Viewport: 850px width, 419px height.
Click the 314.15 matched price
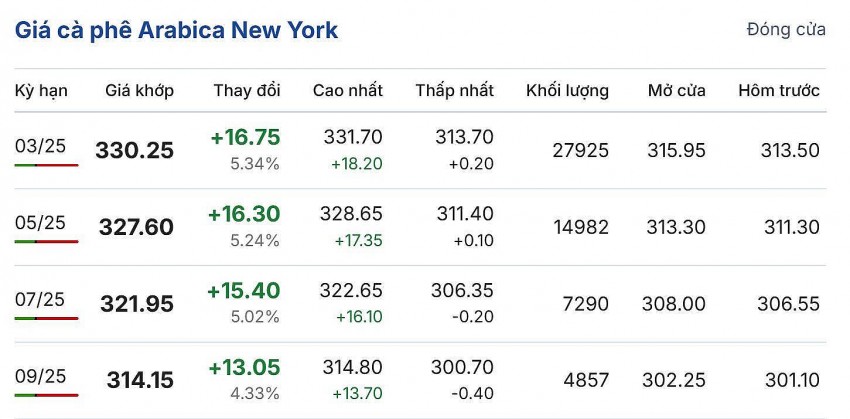point(140,380)
